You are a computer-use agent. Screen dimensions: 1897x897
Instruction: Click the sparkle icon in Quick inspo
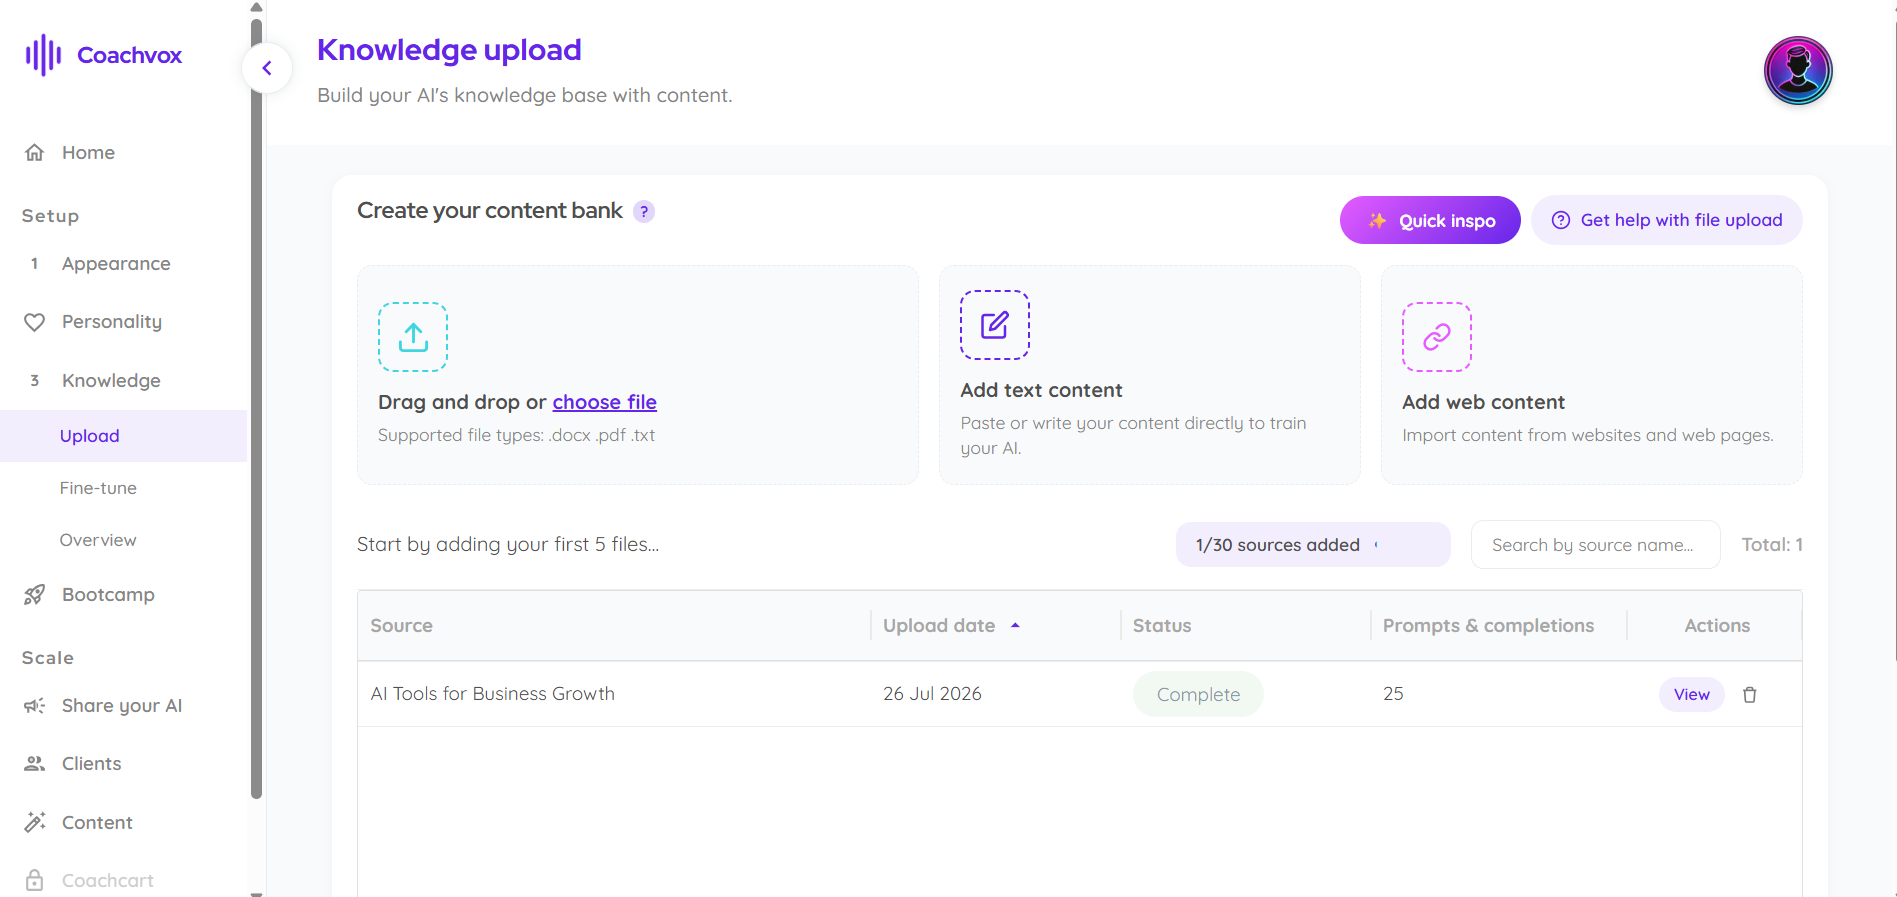point(1377,220)
